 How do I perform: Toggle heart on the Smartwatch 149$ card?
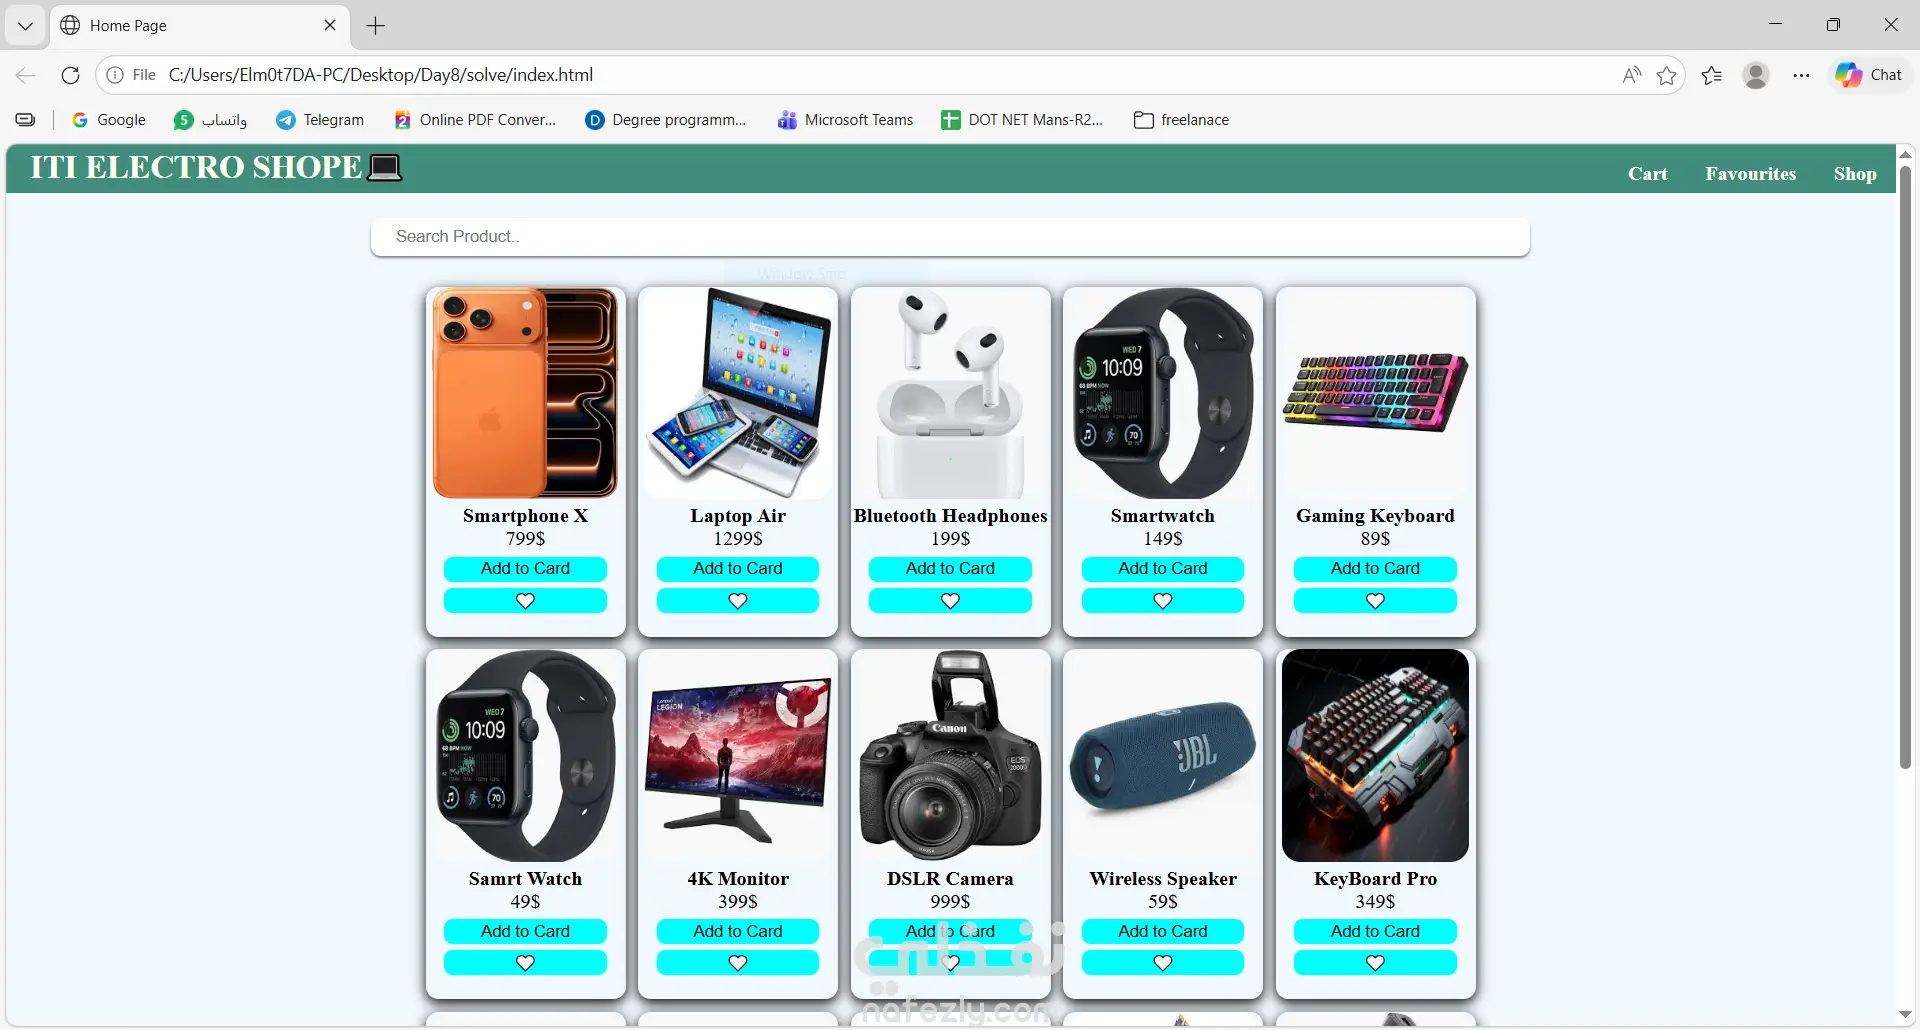1163,601
